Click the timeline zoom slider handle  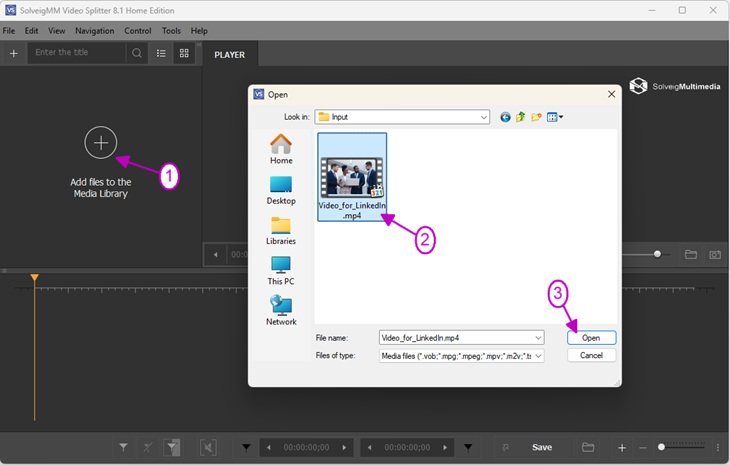pyautogui.click(x=661, y=447)
